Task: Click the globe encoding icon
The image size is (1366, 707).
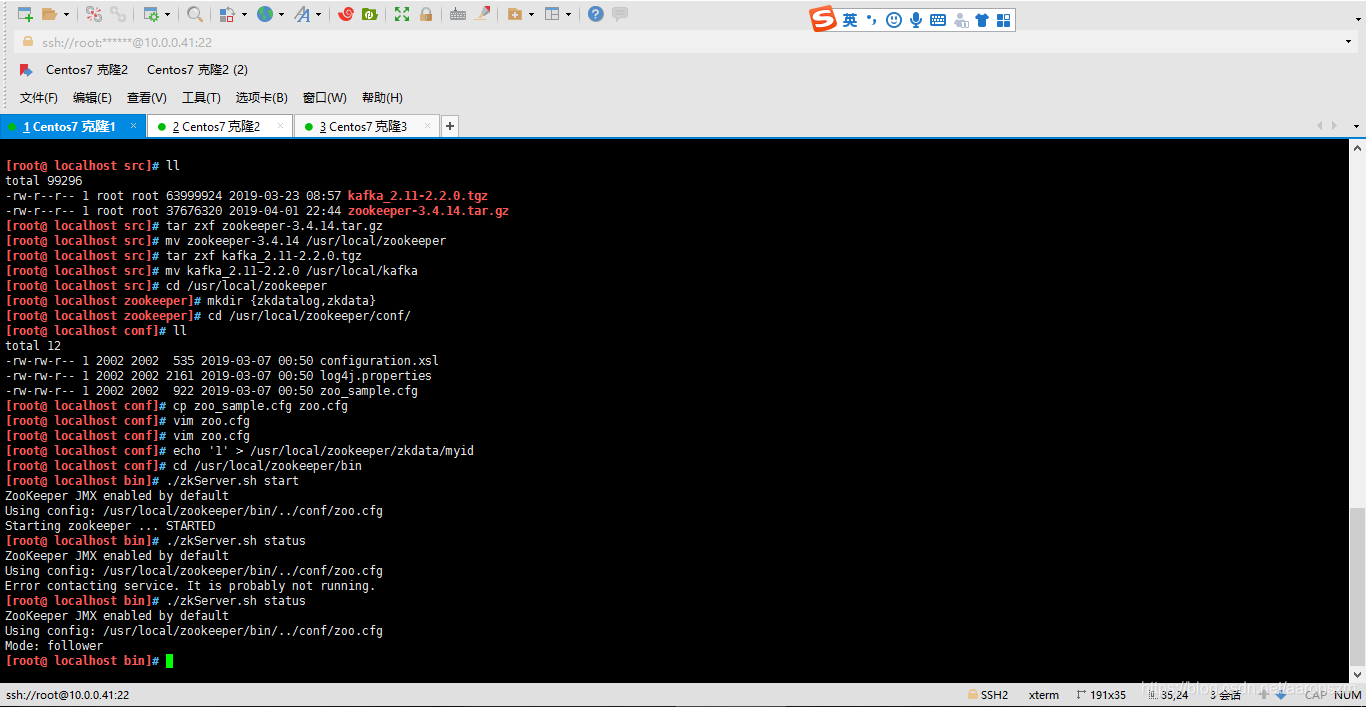Action: pyautogui.click(x=265, y=14)
